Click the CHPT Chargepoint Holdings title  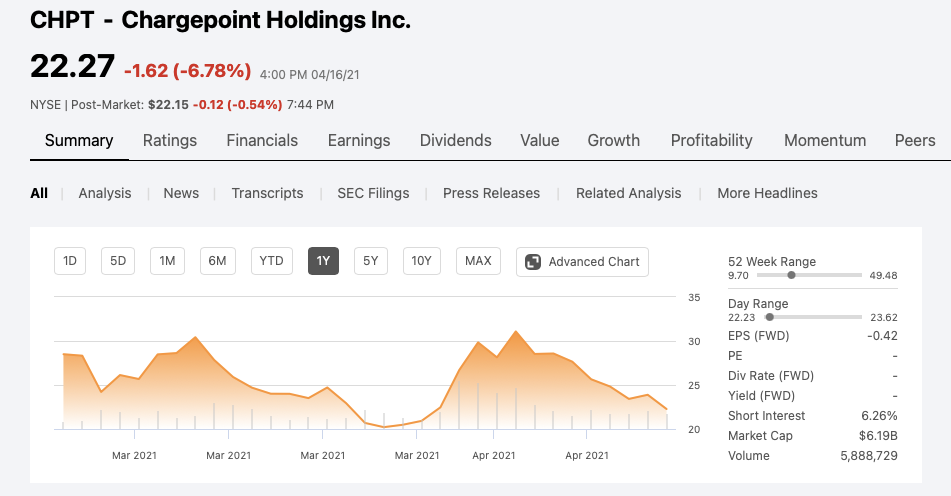click(220, 20)
